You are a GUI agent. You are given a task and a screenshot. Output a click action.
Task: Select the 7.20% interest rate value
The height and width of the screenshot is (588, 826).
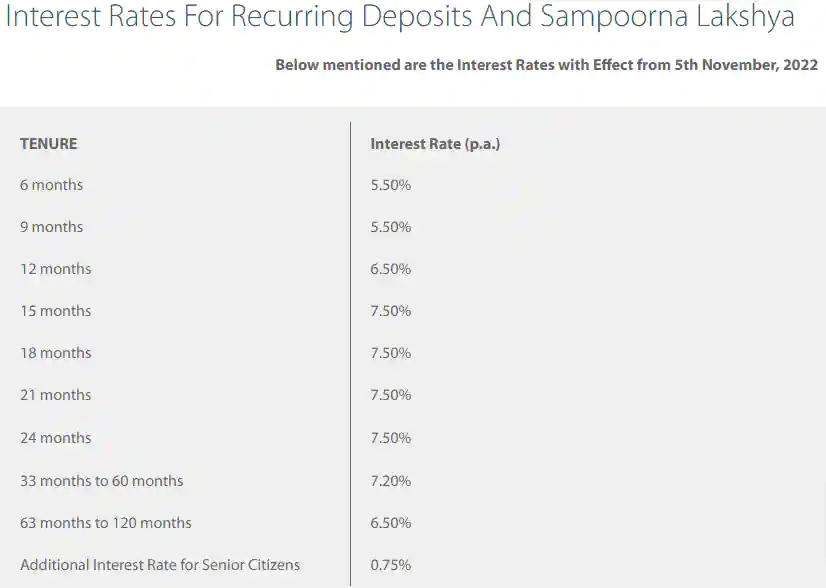coord(390,481)
